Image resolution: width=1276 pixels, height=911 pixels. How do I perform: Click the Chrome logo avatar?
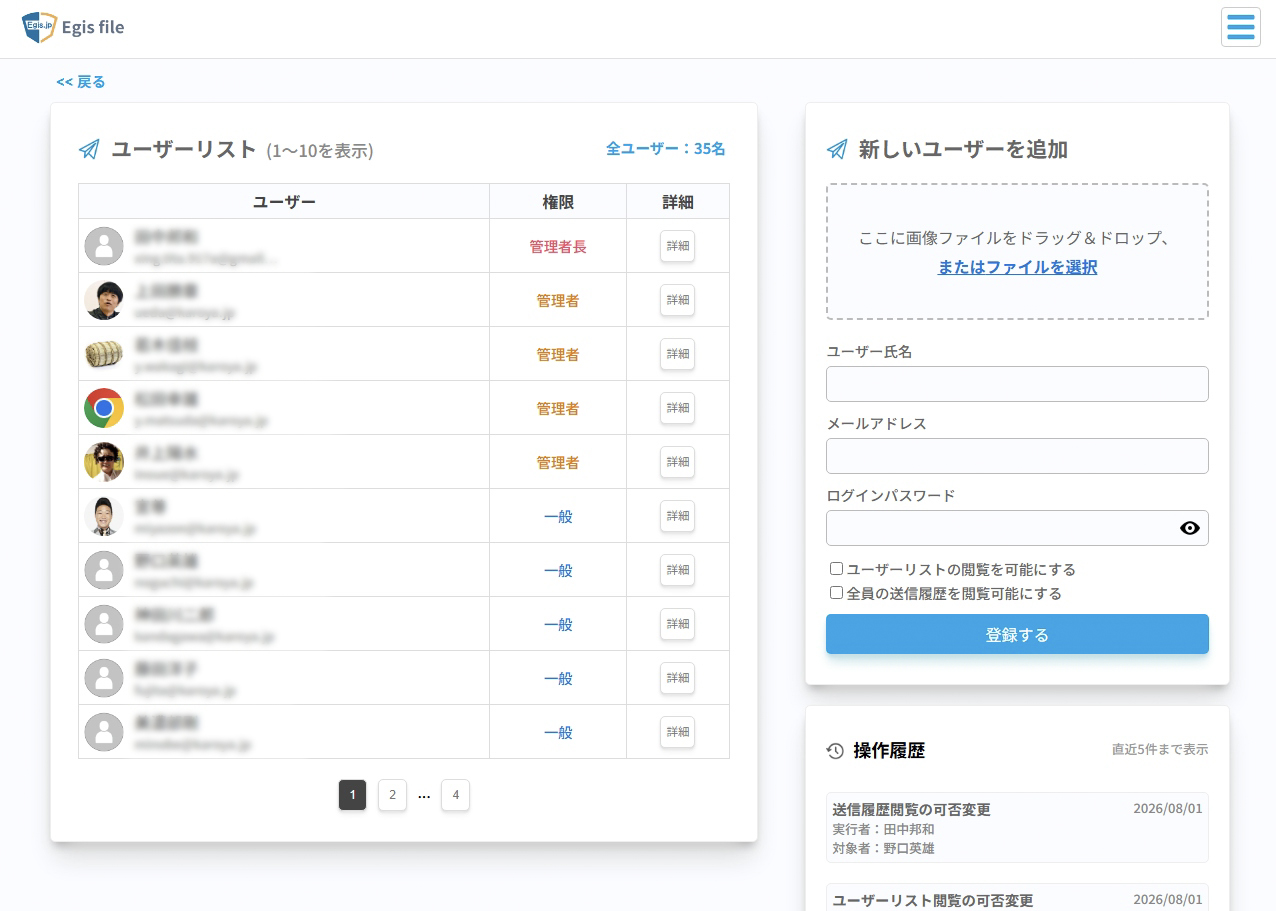[x=104, y=408]
